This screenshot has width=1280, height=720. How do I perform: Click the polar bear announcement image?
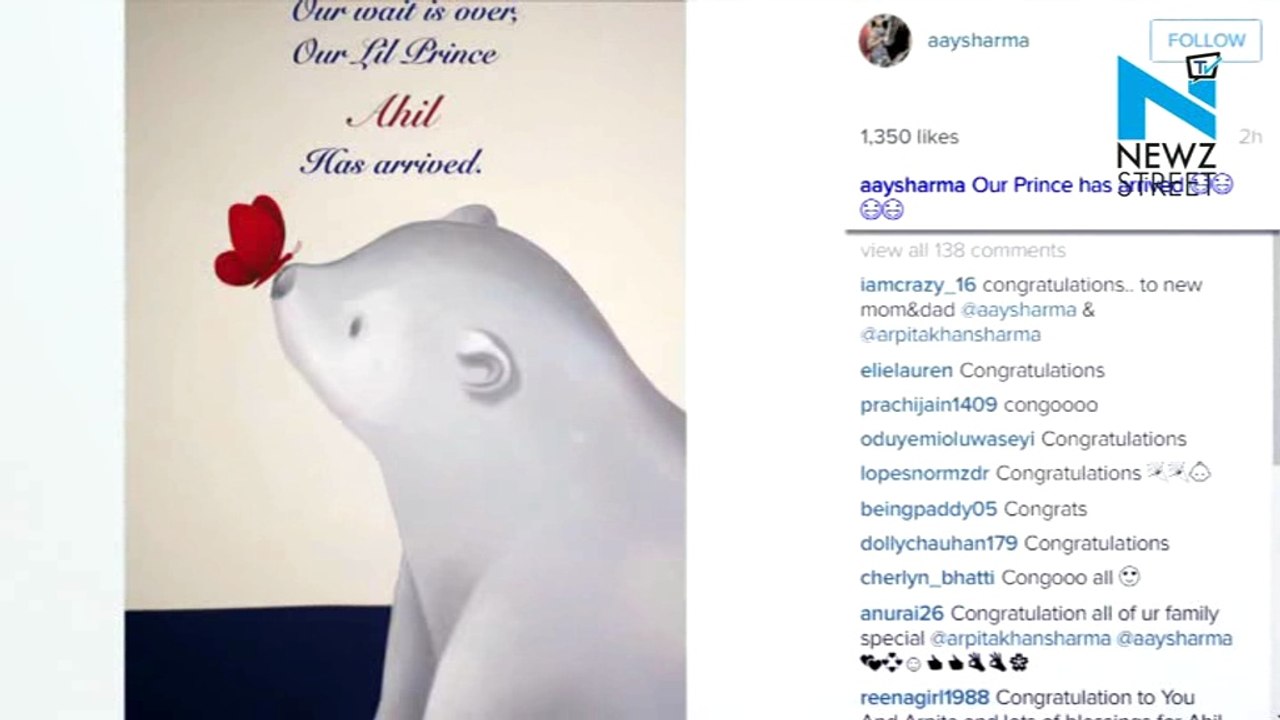(x=405, y=360)
